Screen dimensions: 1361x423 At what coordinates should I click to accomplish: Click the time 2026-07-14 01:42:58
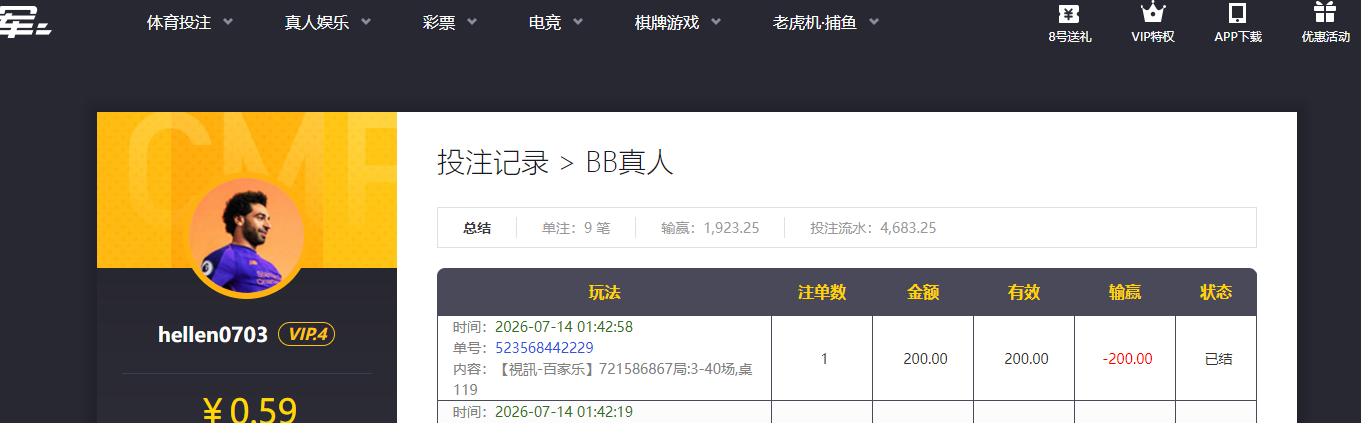point(564,327)
